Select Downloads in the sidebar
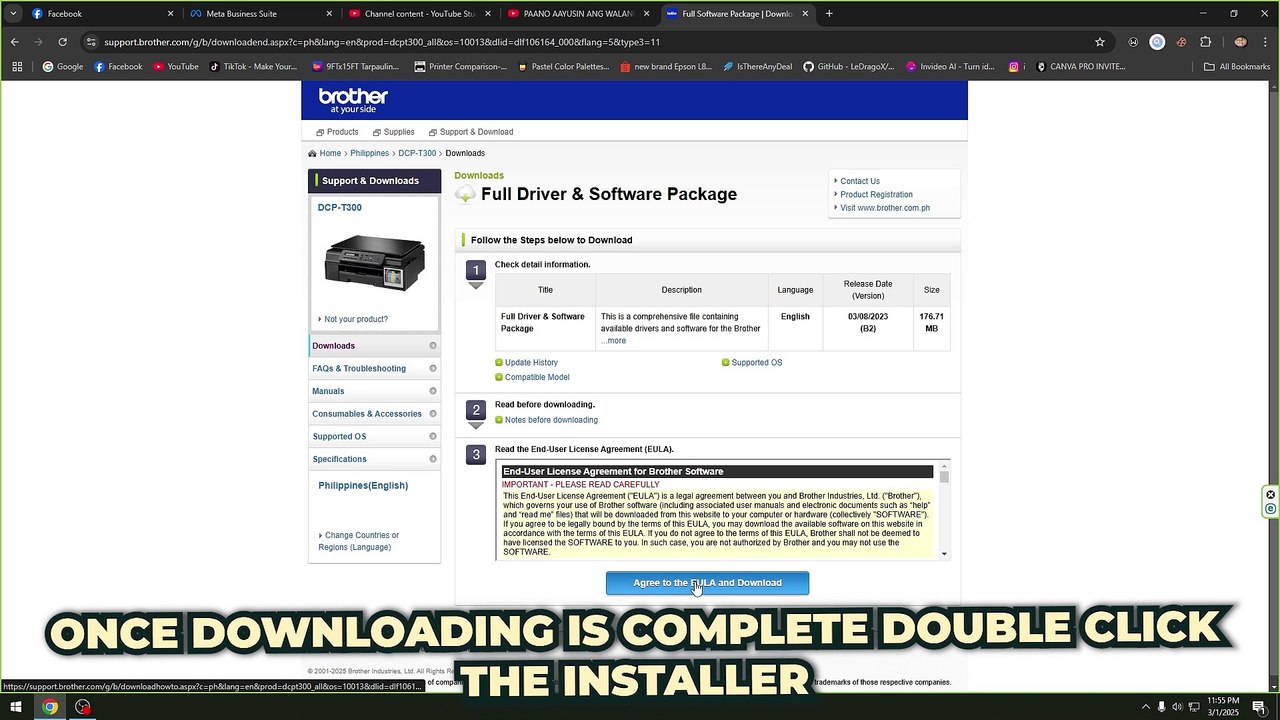 pyautogui.click(x=374, y=346)
